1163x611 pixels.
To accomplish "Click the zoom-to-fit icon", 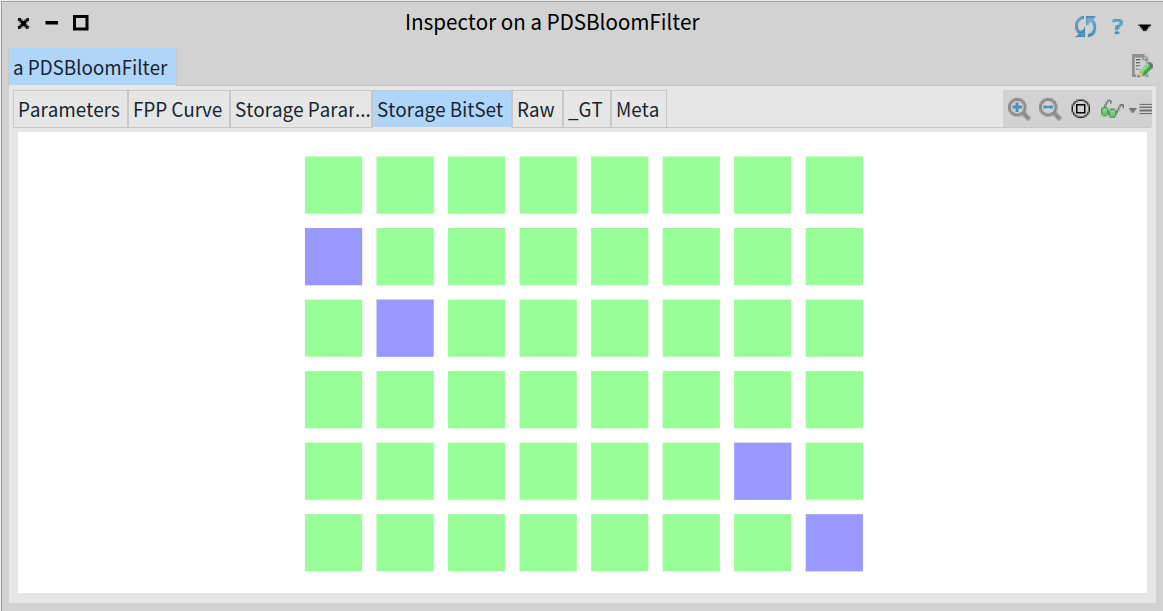I will tap(1081, 110).
